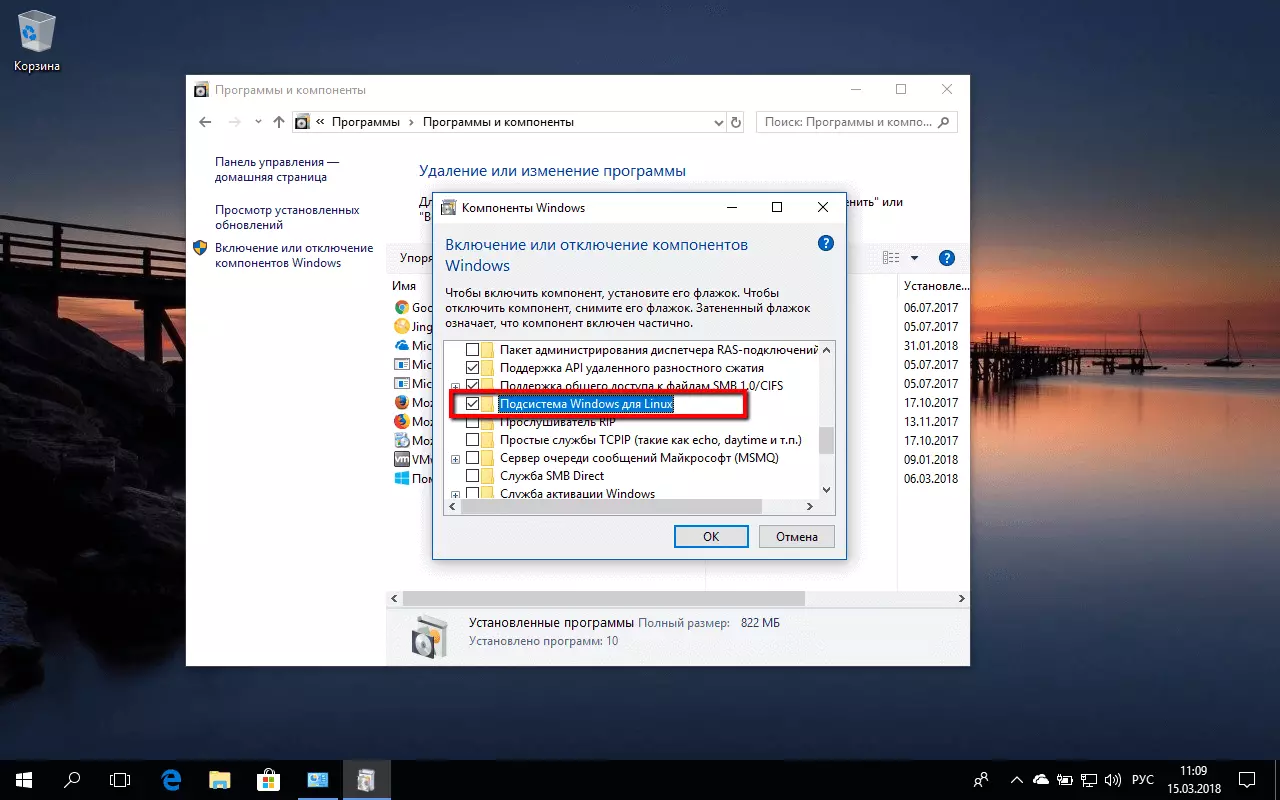Open the network icon in system tray
The width and height of the screenshot is (1280, 800).
click(1089, 779)
